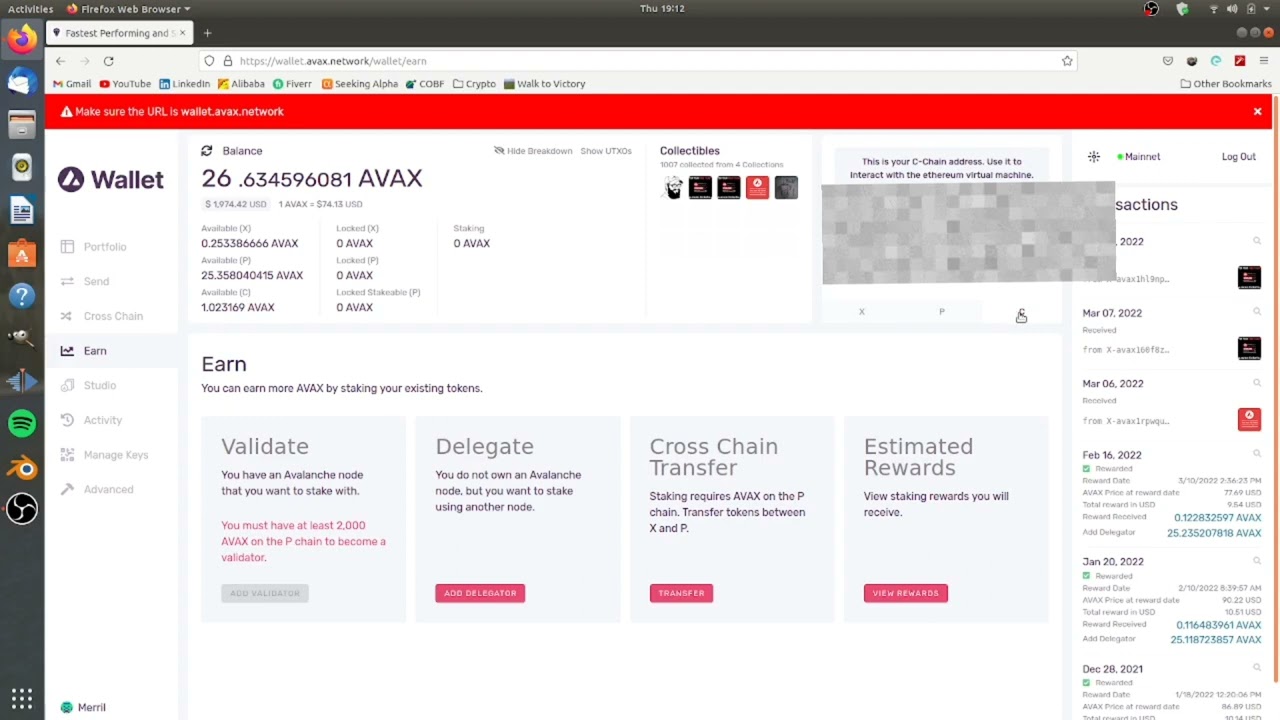View Jan 20, 2022 transaction in explorer
1280x720 pixels.
[x=1257, y=562]
